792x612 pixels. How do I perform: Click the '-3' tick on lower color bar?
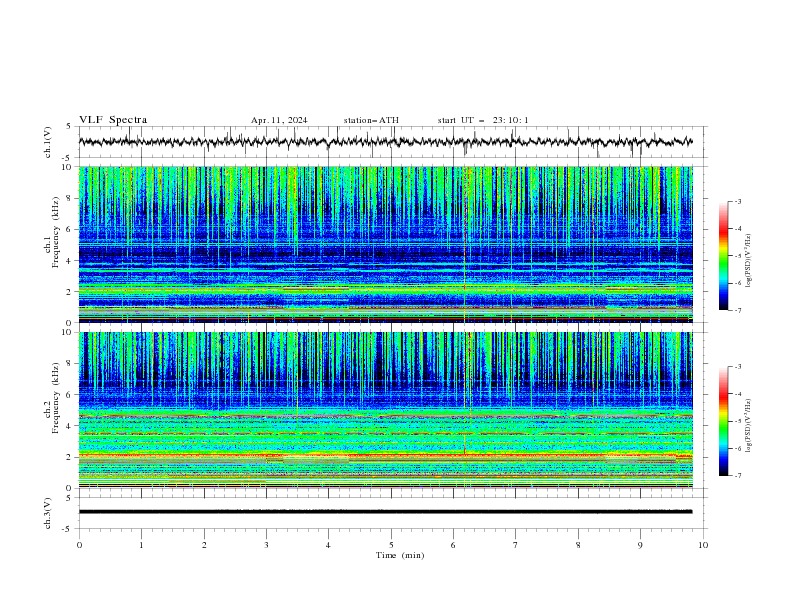click(737, 367)
